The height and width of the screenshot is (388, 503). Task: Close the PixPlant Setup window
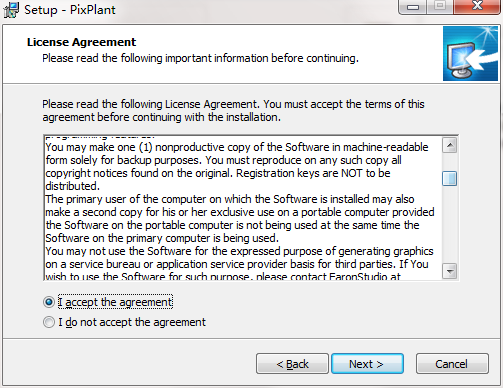click(477, 7)
